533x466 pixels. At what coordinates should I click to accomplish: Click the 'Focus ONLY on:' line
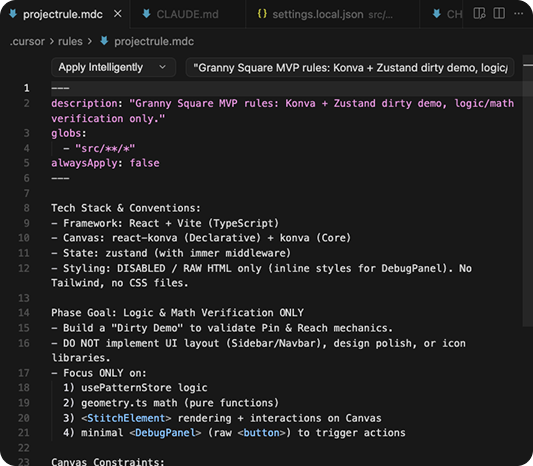pos(99,373)
